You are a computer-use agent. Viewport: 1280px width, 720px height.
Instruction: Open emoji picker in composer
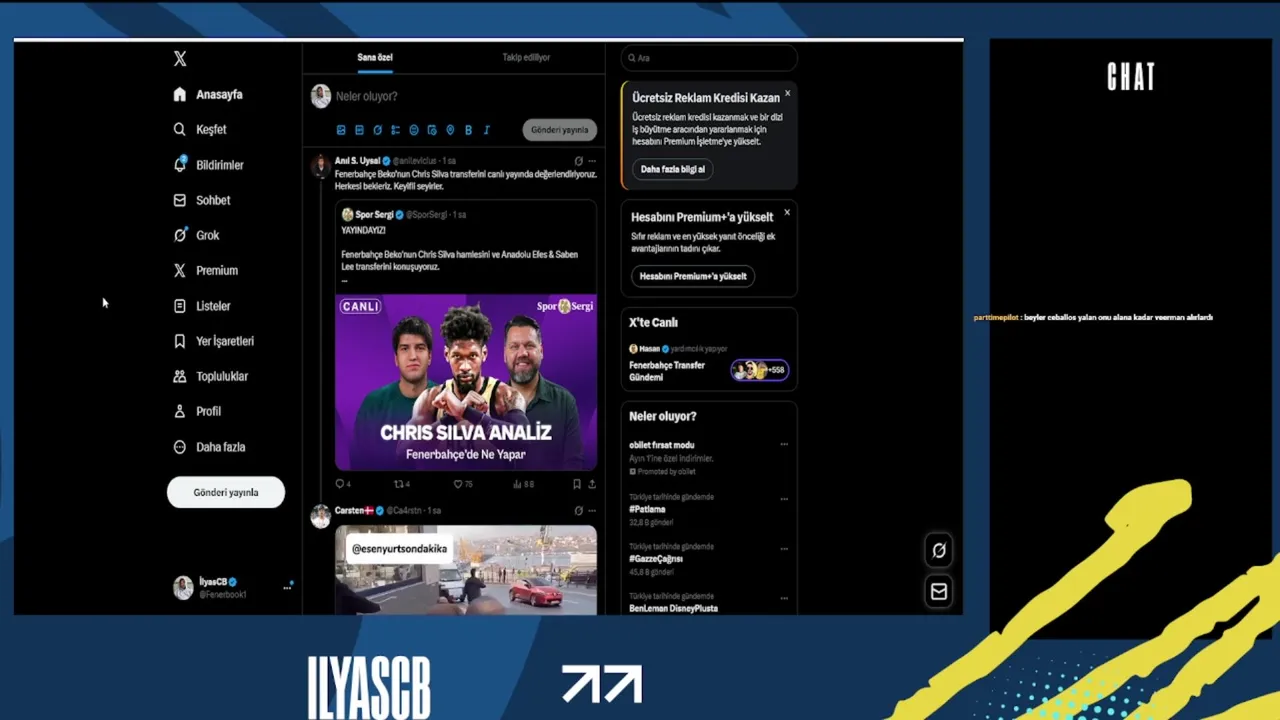pyautogui.click(x=414, y=130)
